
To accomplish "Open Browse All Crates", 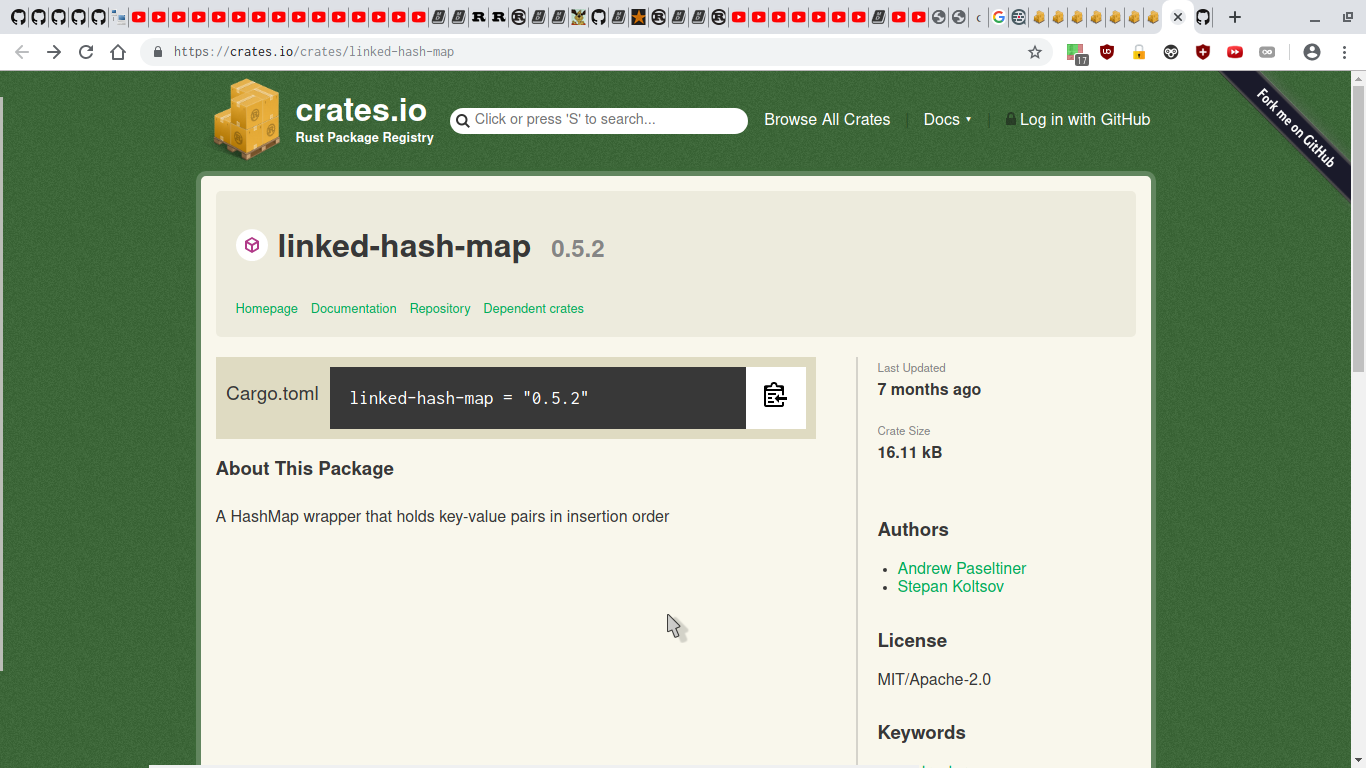I will (x=827, y=119).
